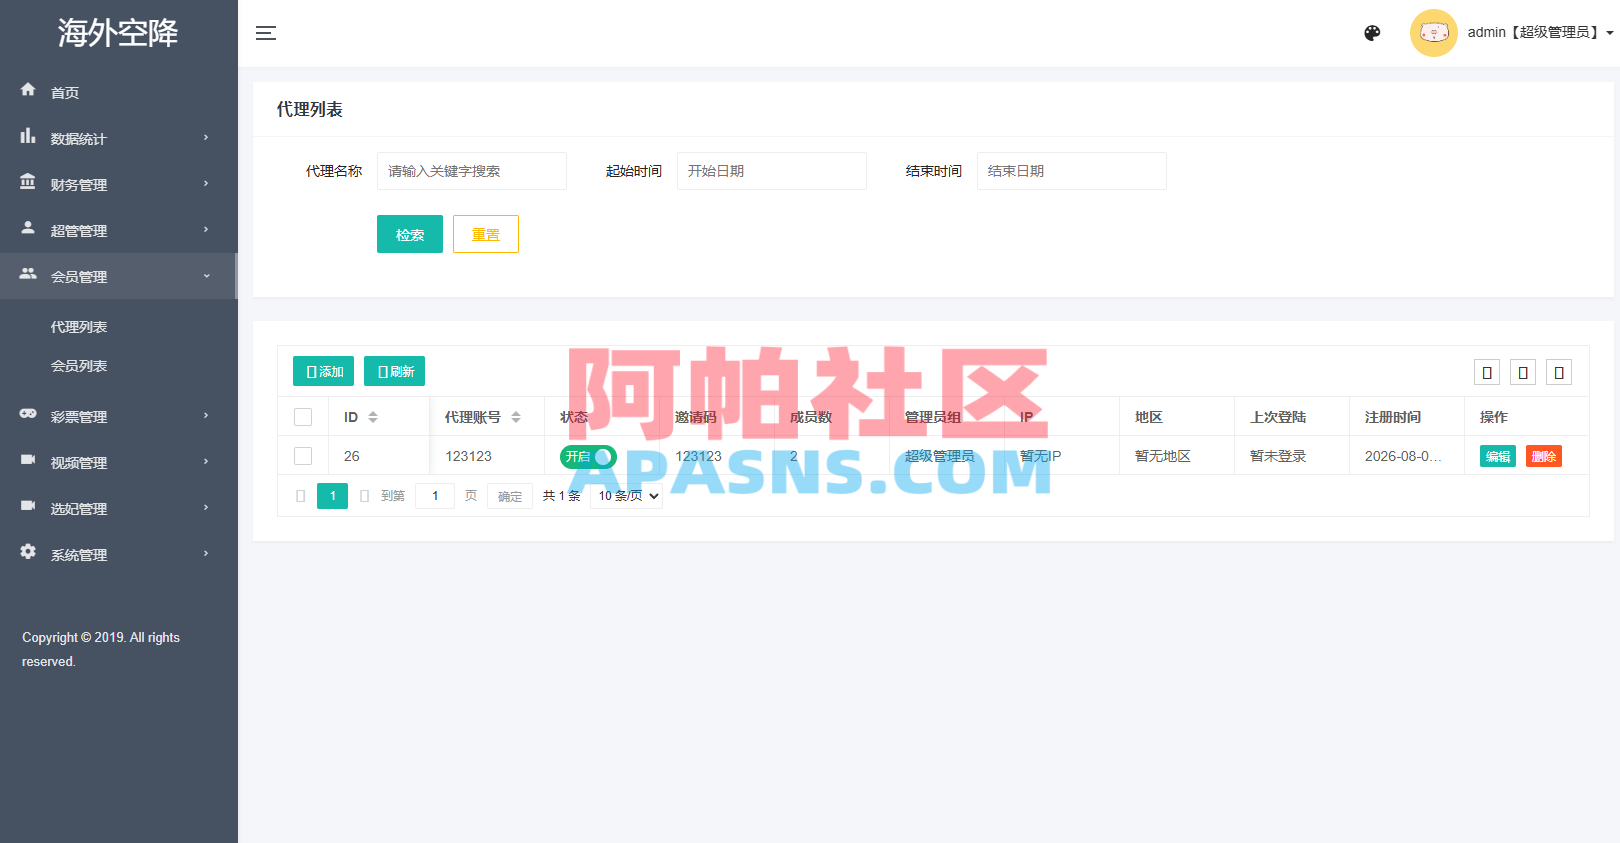Click the gear icon for 系统管理
The image size is (1620, 843).
coord(28,552)
